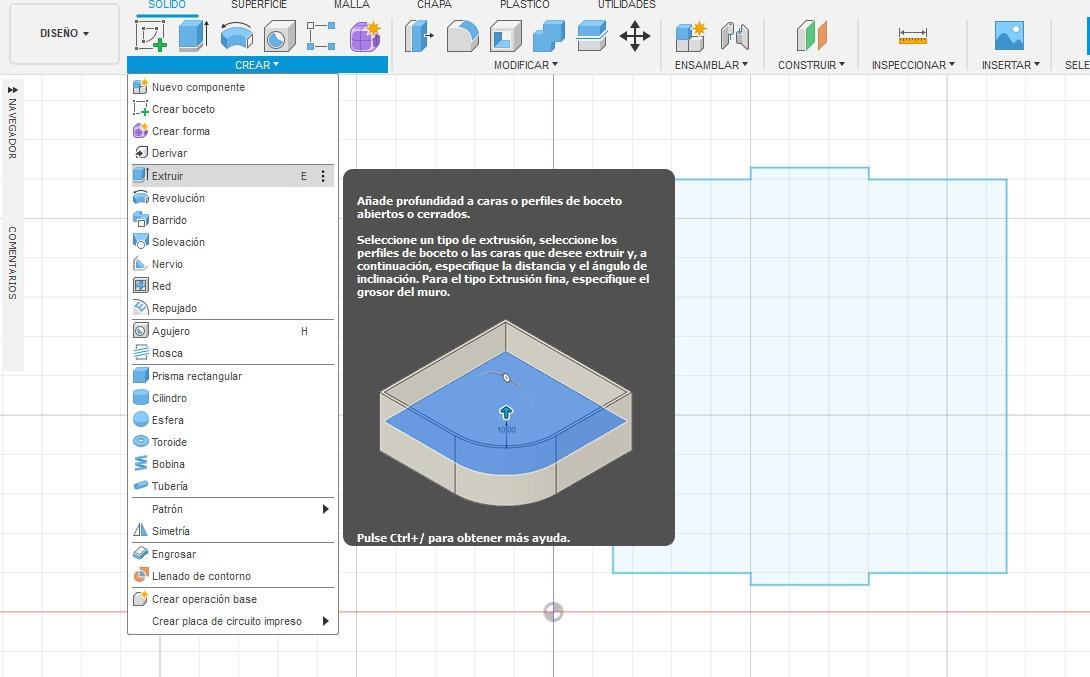This screenshot has width=1090, height=677.
Task: Create a Toroide primitive
Action: 233,442
